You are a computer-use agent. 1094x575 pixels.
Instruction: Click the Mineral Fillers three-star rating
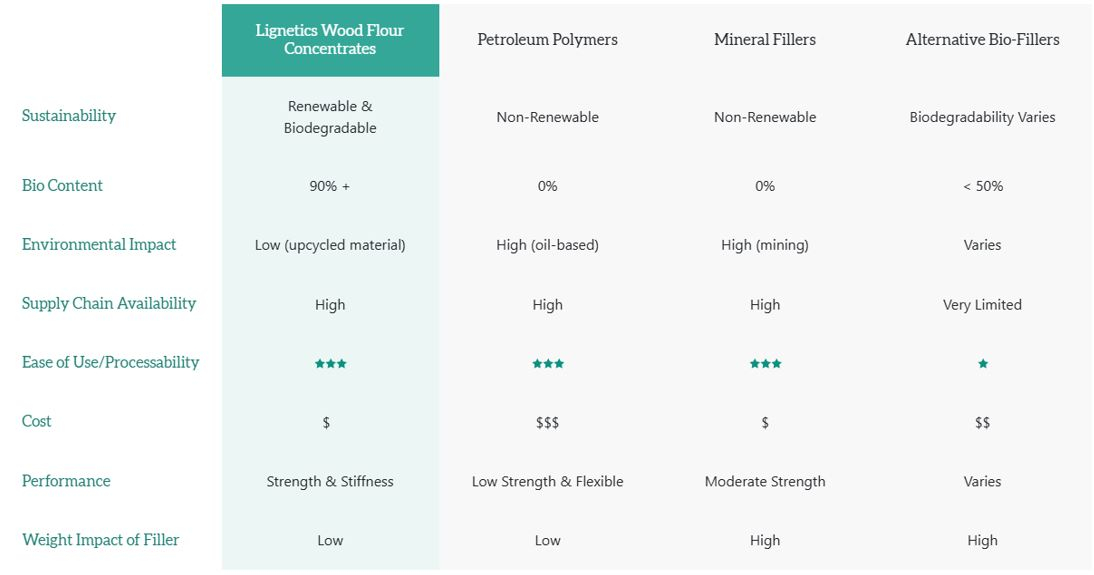[x=765, y=364]
